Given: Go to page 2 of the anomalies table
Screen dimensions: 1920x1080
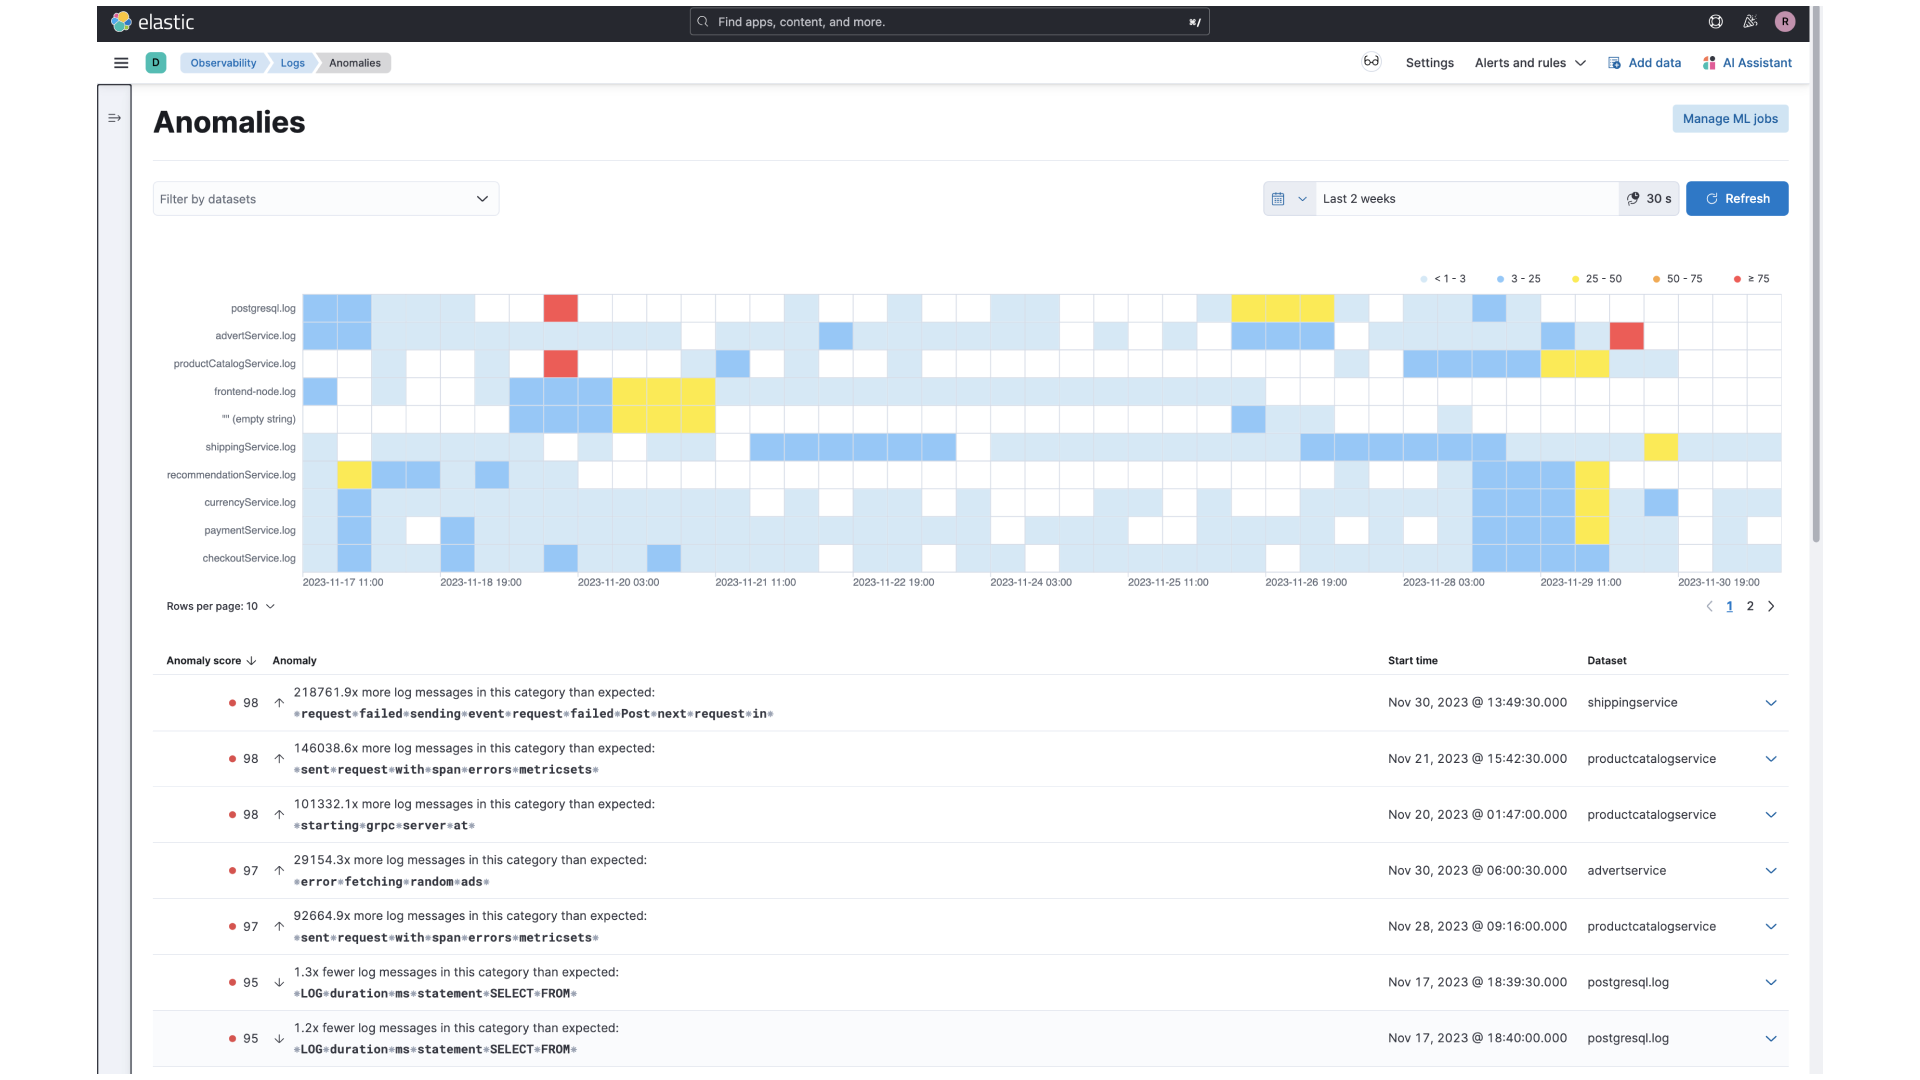Looking at the screenshot, I should [1750, 606].
